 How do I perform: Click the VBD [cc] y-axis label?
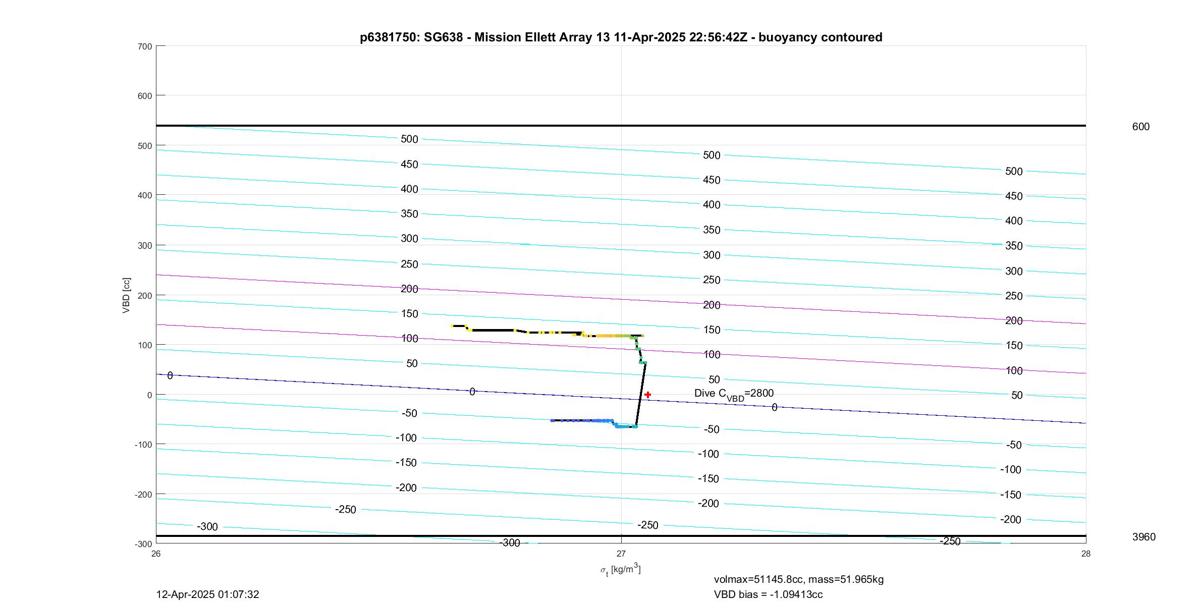(x=127, y=294)
